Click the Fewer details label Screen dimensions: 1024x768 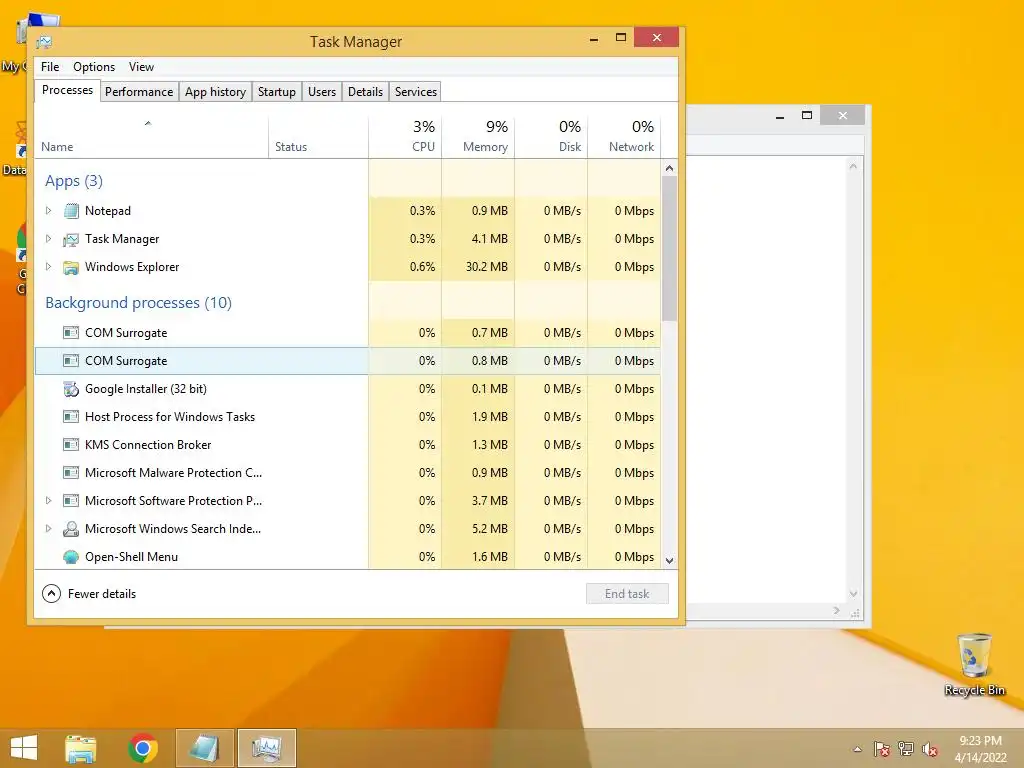tap(102, 594)
